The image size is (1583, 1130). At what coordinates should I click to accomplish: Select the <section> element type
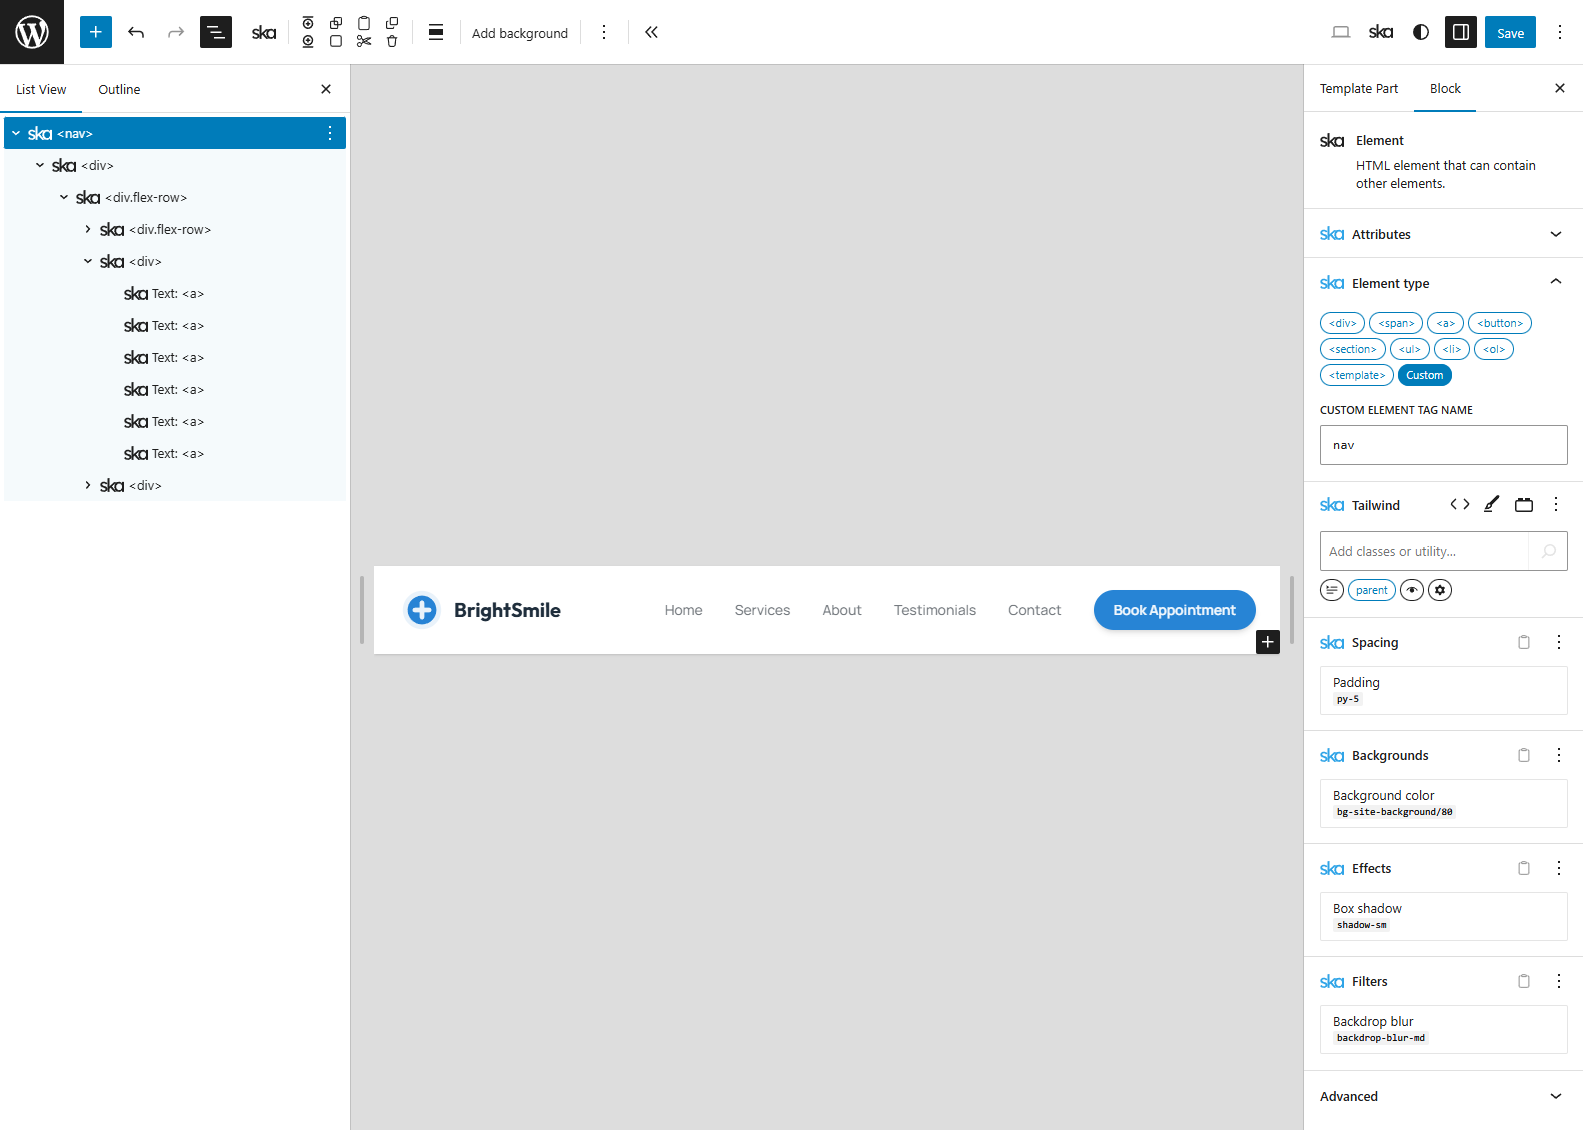click(x=1352, y=349)
